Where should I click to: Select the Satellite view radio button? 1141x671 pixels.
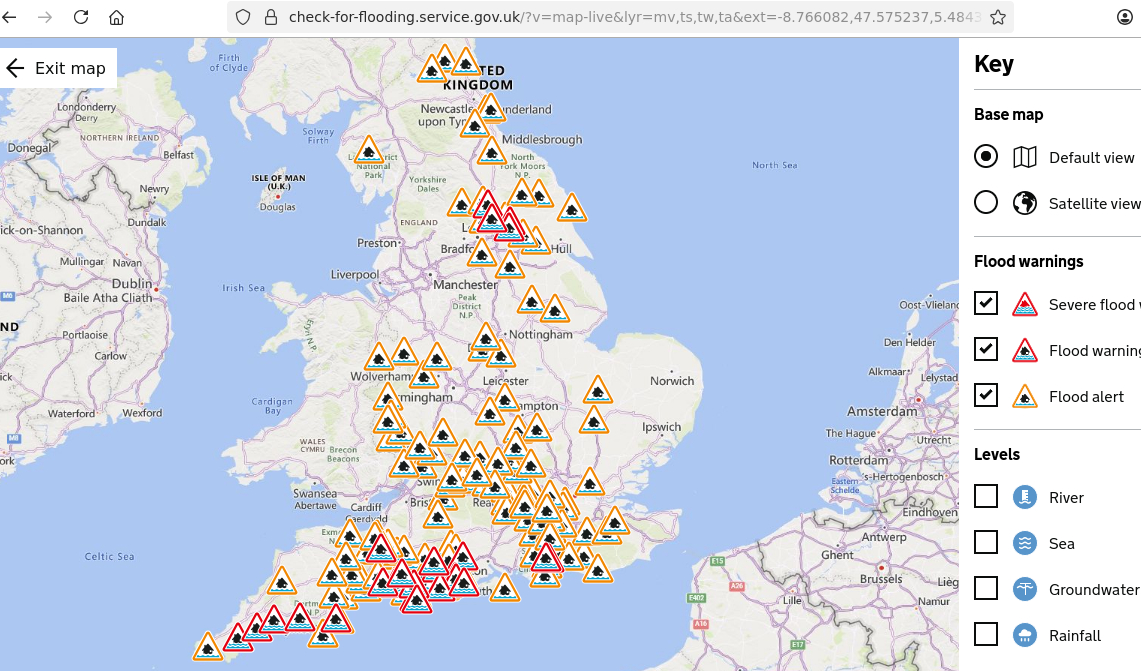[x=986, y=203]
